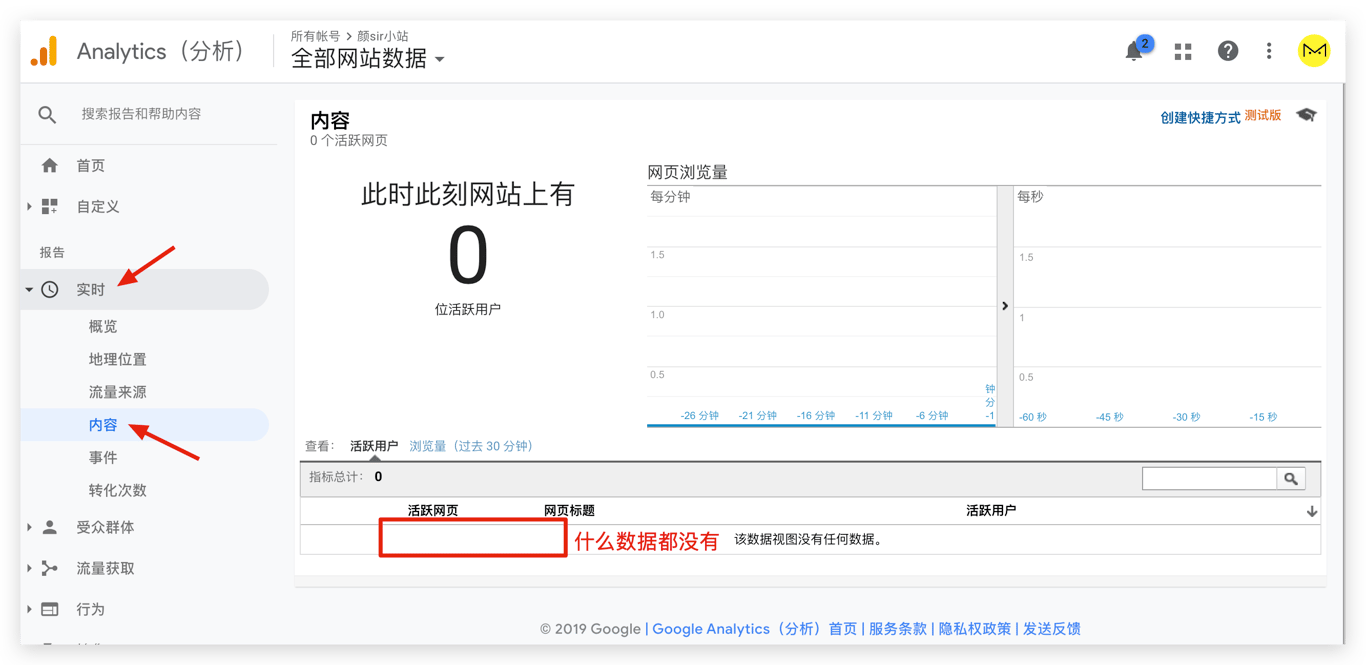Click the 每秒 chart label
Screen dimensions: 1366x665
coord(1031,197)
